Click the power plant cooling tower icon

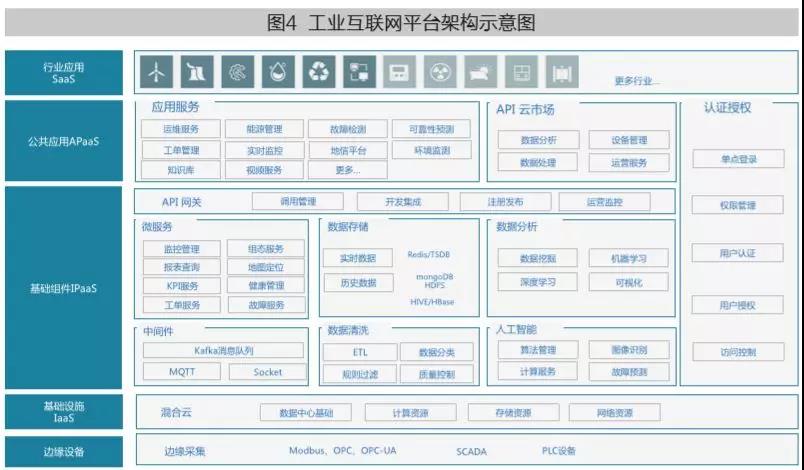(197, 72)
